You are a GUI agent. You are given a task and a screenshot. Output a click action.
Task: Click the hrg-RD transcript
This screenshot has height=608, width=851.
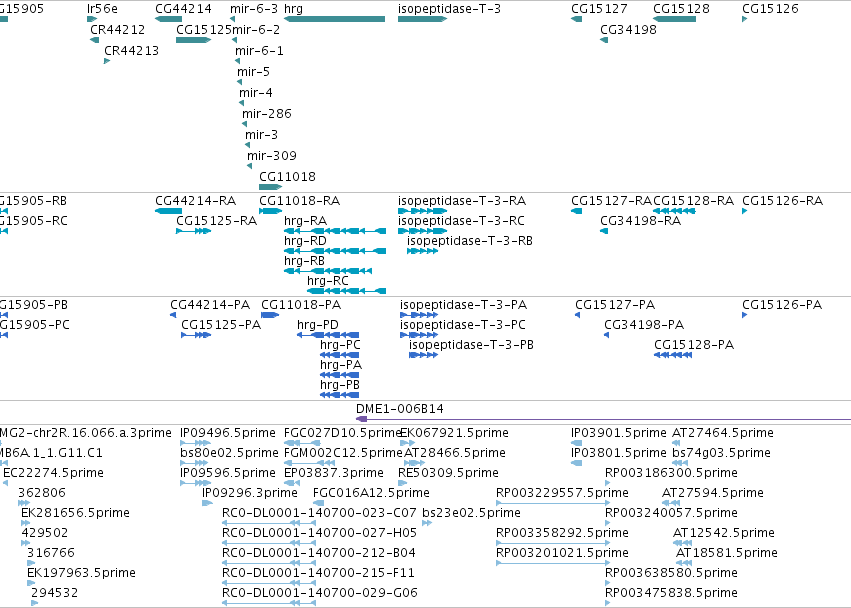coord(335,251)
